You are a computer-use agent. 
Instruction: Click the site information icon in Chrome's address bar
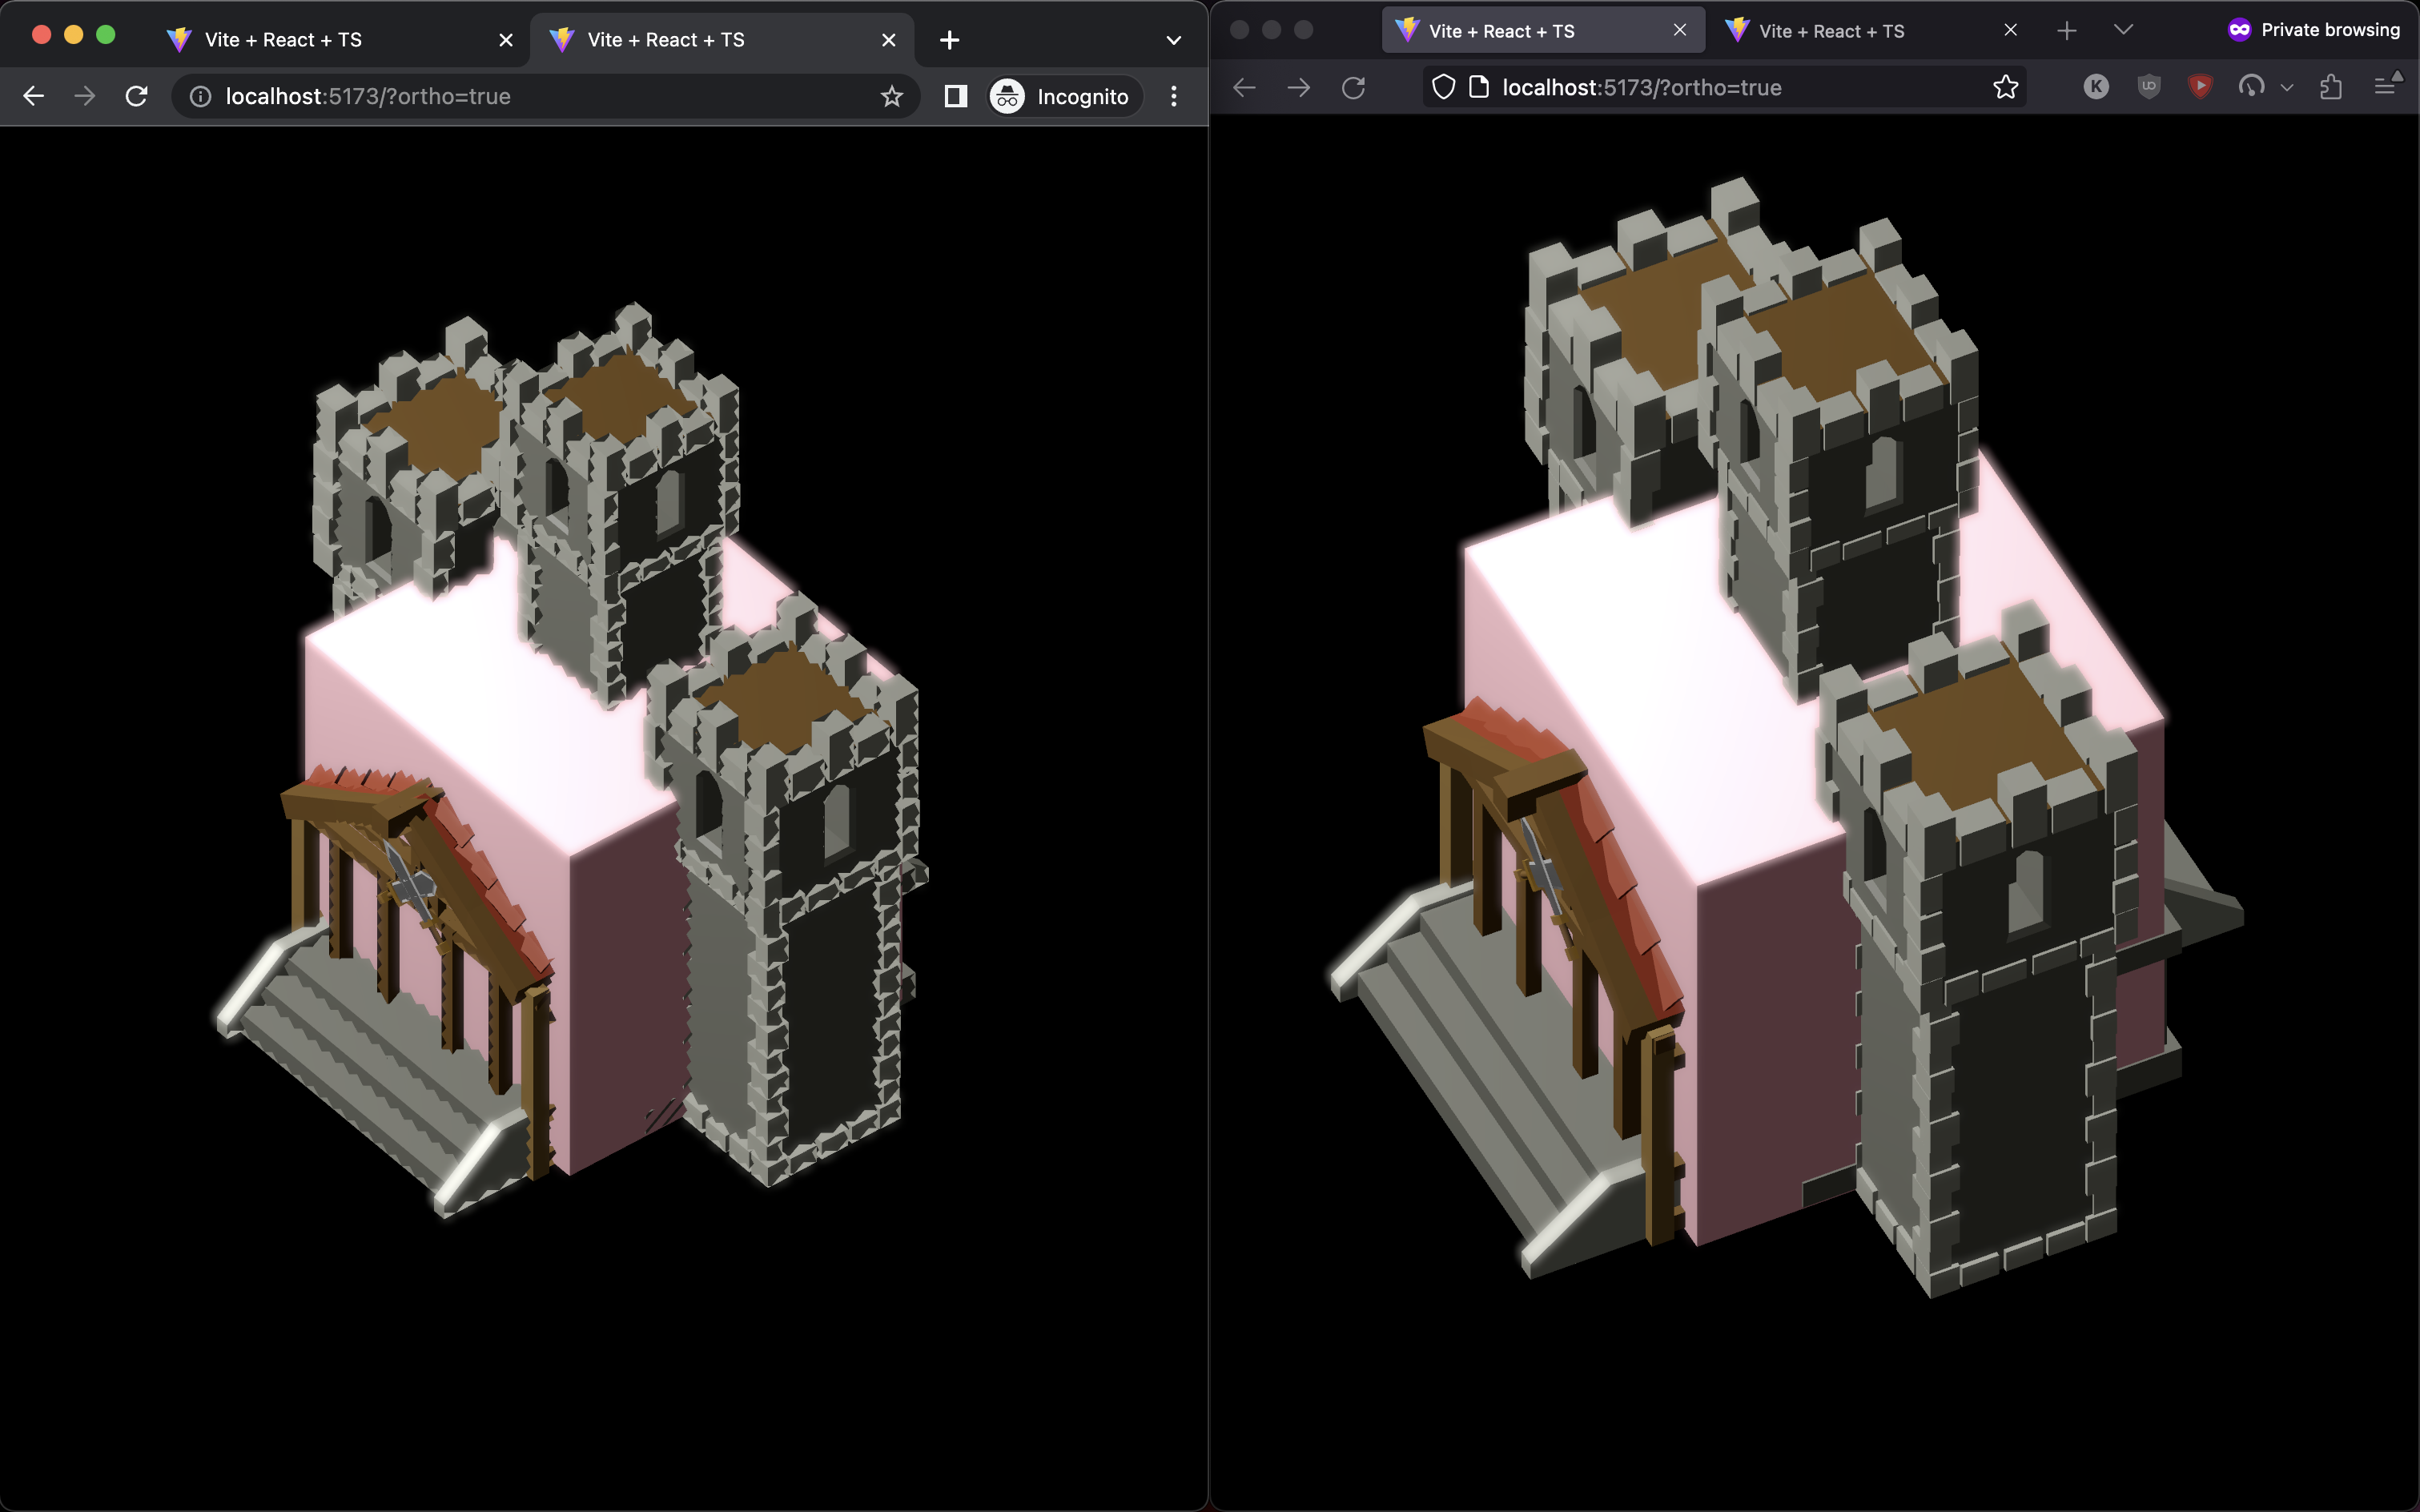tap(200, 96)
